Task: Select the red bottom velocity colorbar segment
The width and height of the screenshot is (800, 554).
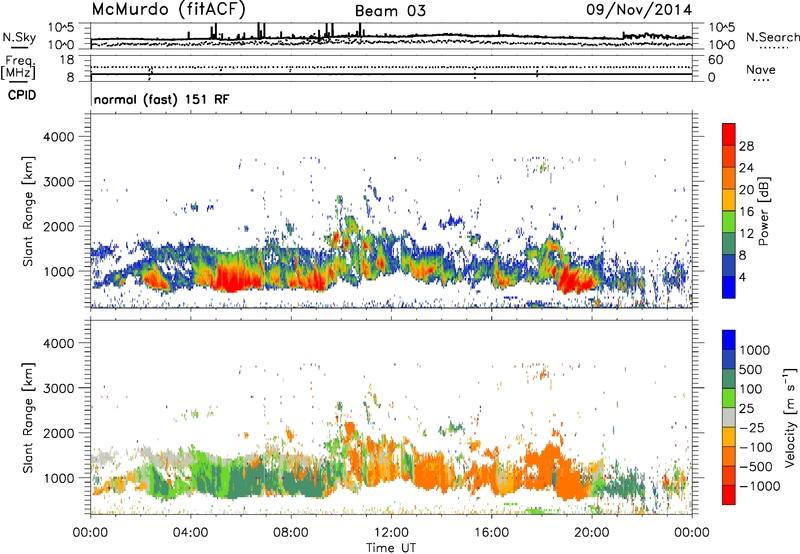Action: click(x=729, y=495)
